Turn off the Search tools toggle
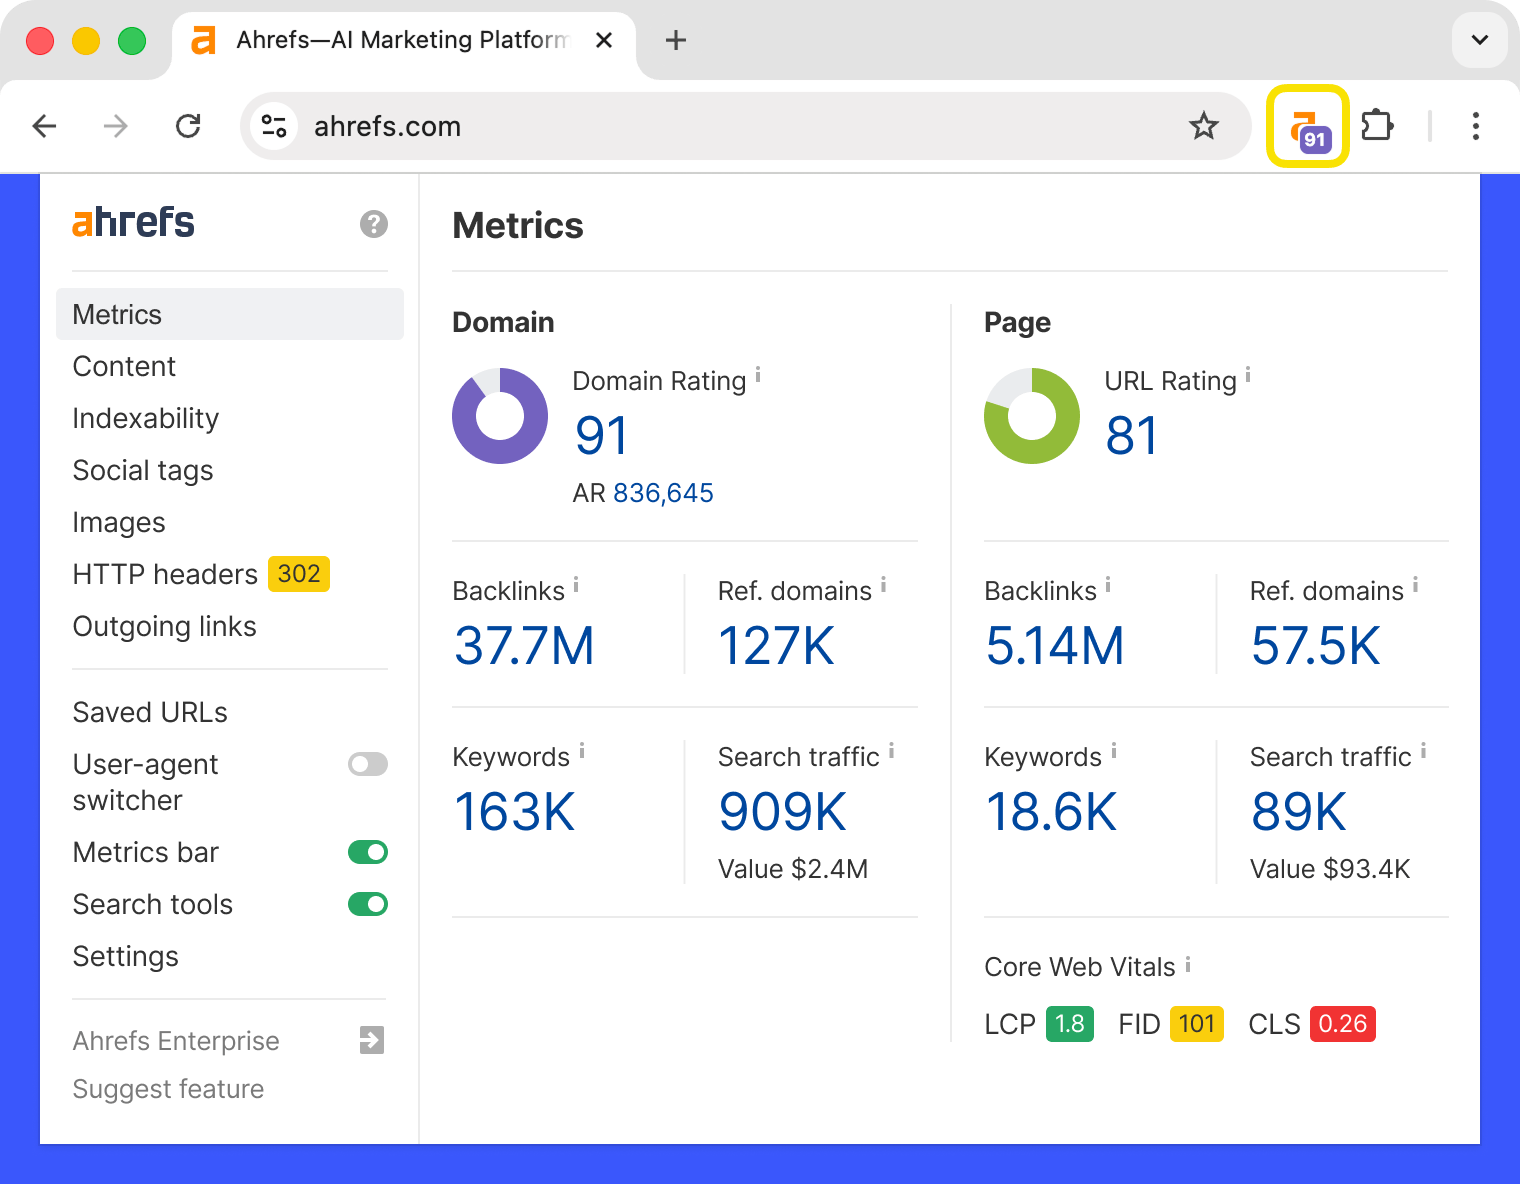The height and width of the screenshot is (1184, 1520). coord(367,904)
